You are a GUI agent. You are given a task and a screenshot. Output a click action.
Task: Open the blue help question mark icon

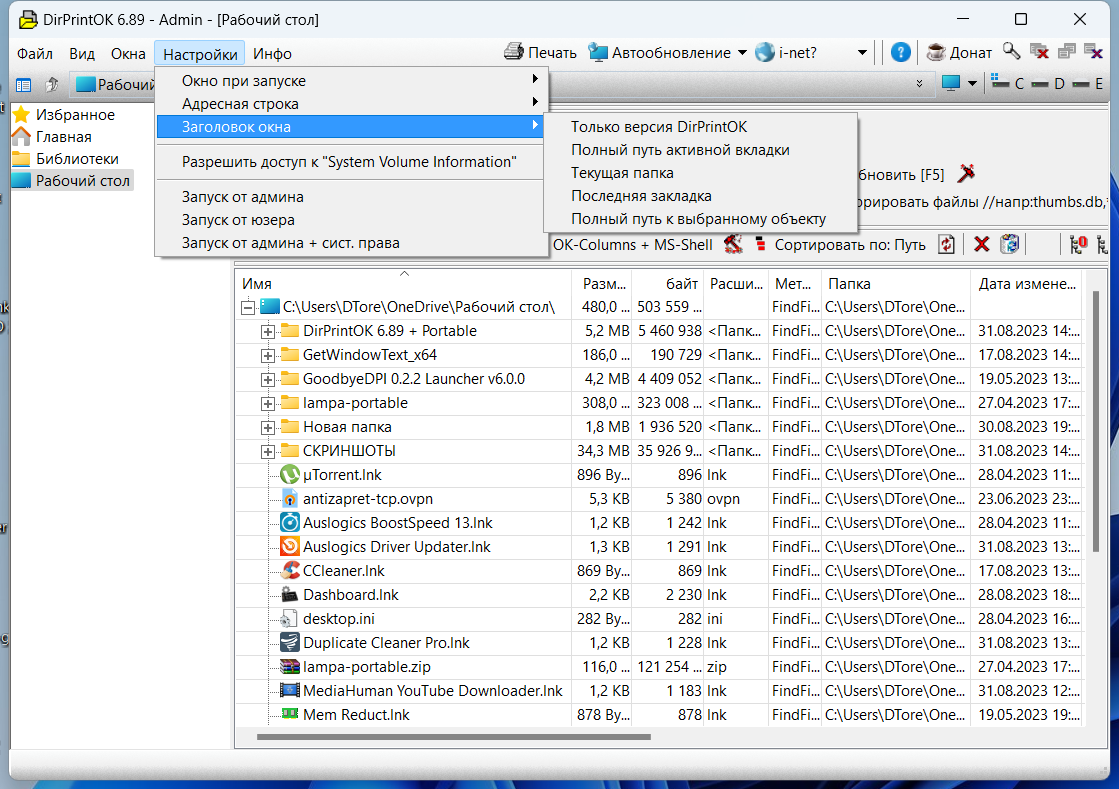[901, 52]
